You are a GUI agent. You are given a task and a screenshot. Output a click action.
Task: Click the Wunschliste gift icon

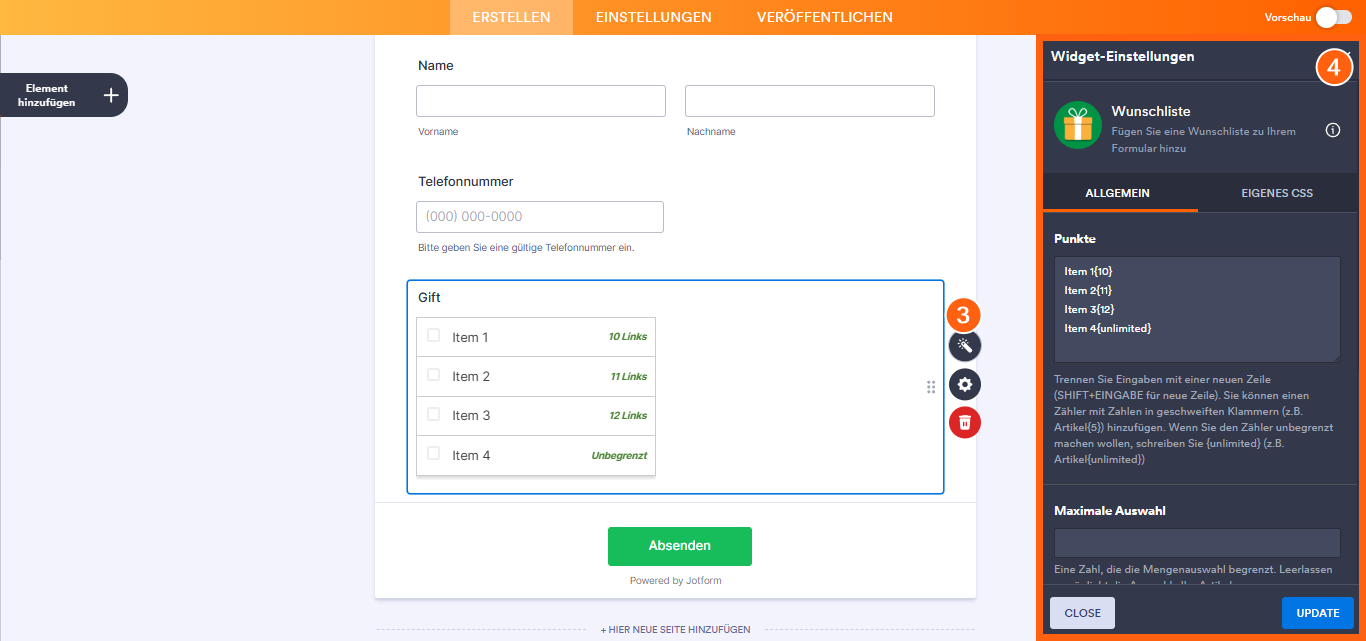[1077, 125]
